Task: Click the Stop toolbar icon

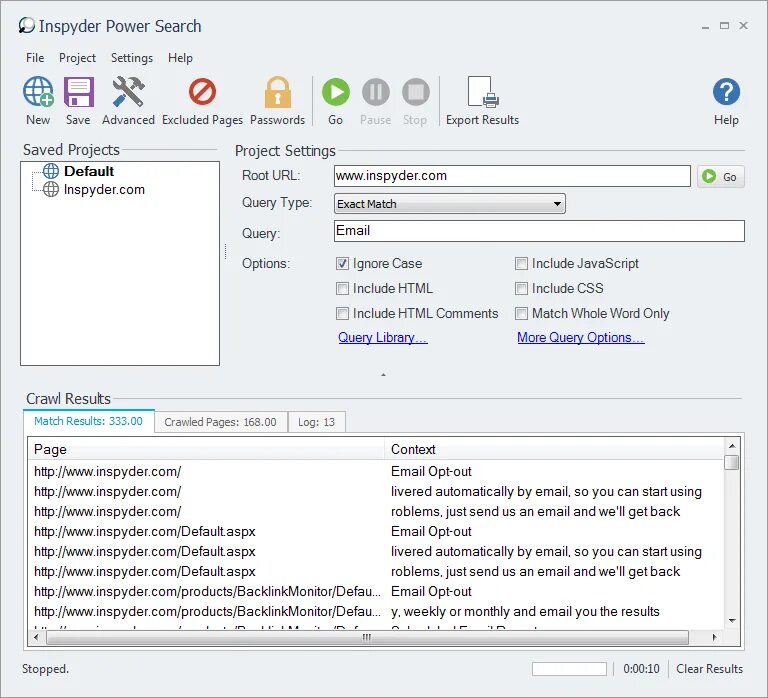Action: click(x=415, y=92)
